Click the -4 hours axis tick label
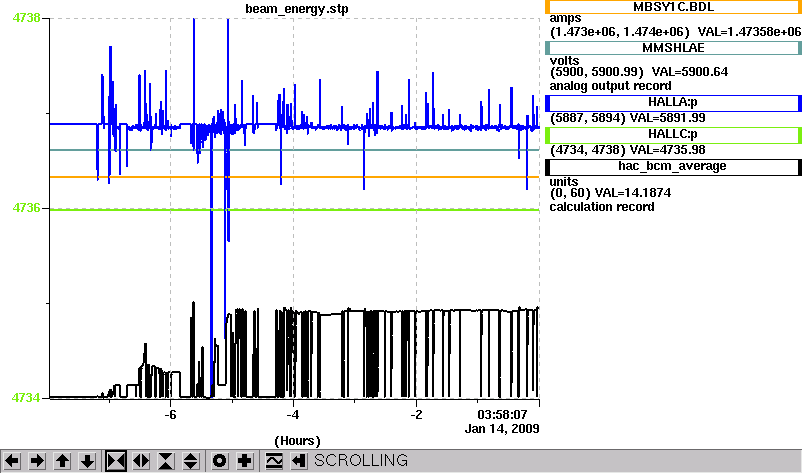The image size is (802, 473). click(293, 415)
